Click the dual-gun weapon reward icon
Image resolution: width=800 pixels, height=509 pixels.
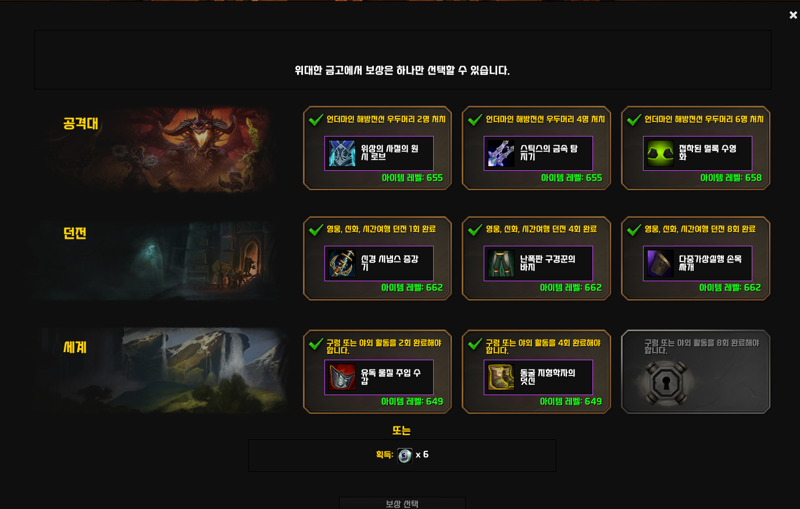[501, 153]
